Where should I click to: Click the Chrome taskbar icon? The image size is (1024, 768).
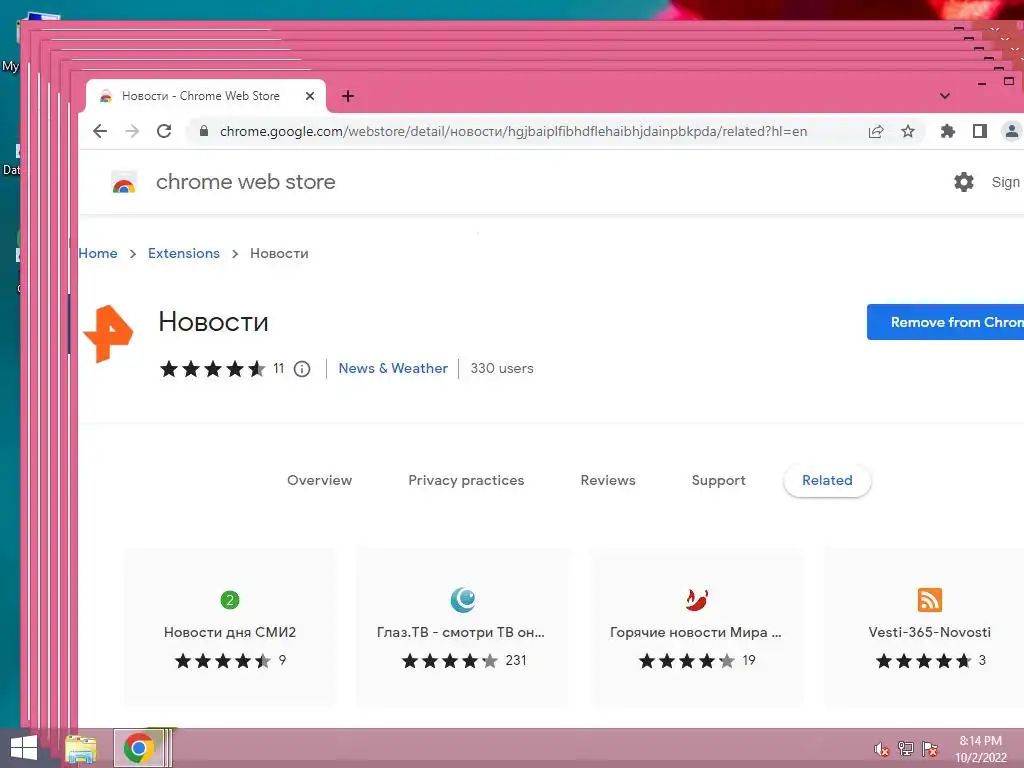point(138,748)
